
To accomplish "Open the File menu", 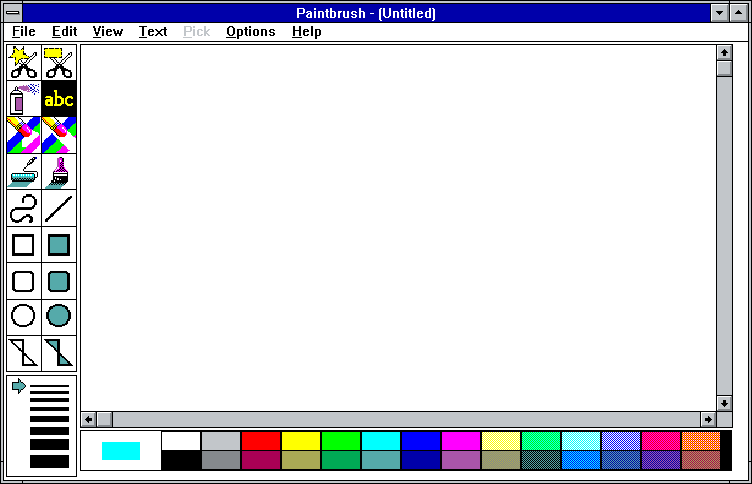I will click(x=24, y=32).
